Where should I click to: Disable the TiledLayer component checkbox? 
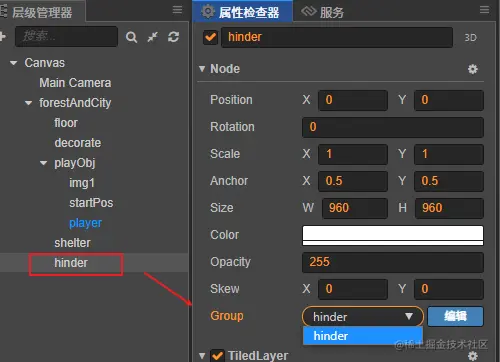point(217,356)
